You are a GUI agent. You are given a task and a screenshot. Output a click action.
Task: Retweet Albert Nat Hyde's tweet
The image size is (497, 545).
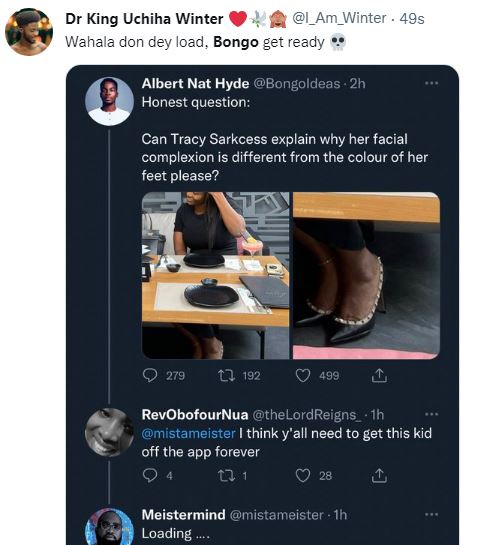click(x=227, y=376)
